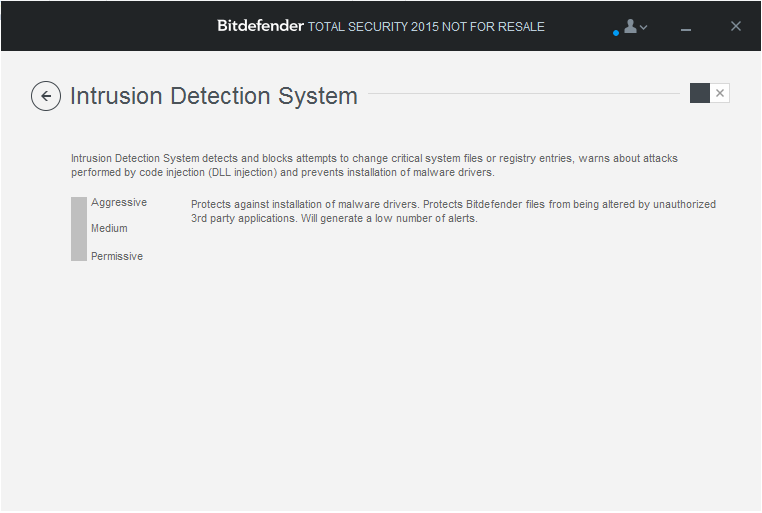The image size is (762, 513).
Task: Click the malware drivers level description text
Action: [453, 211]
